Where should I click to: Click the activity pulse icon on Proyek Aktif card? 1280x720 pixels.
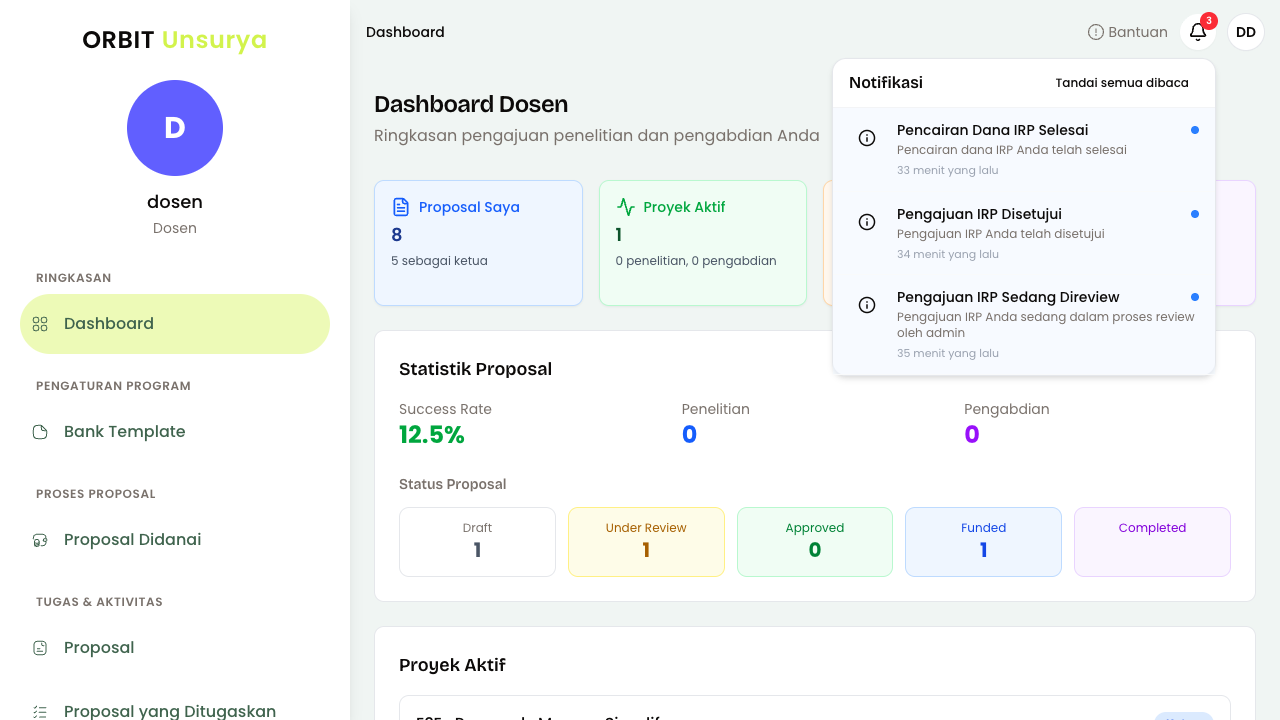626,207
